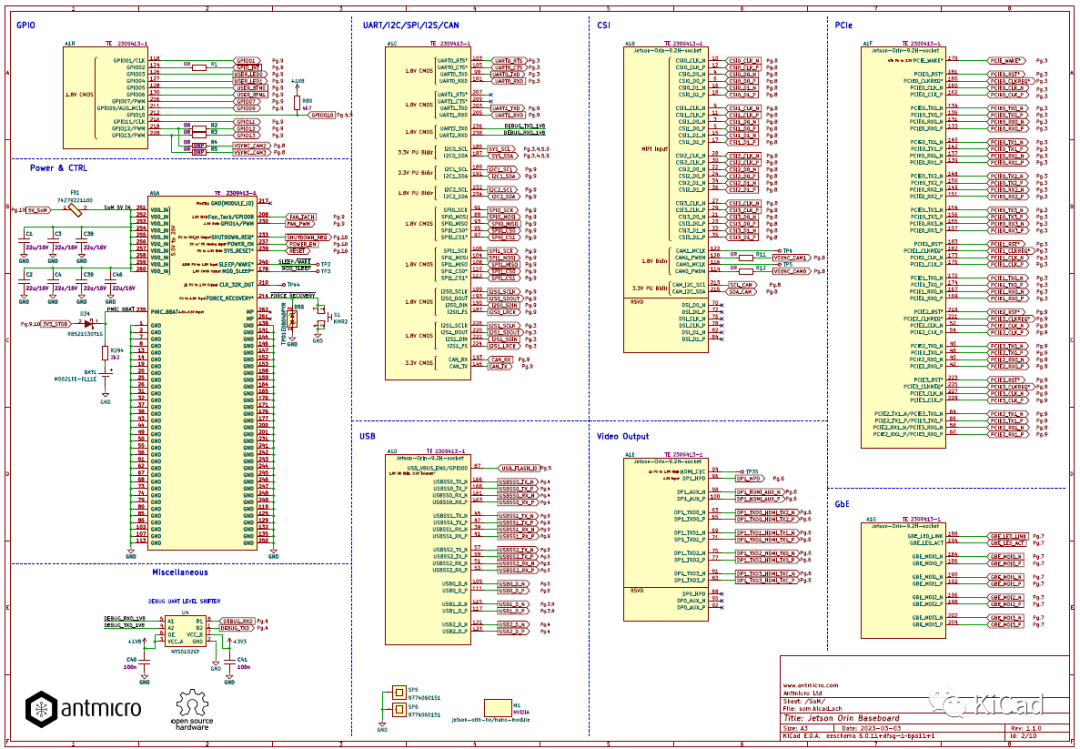This screenshot has height=749, width=1080.
Task: Click the Power & CTRL section title
Action: point(59,168)
